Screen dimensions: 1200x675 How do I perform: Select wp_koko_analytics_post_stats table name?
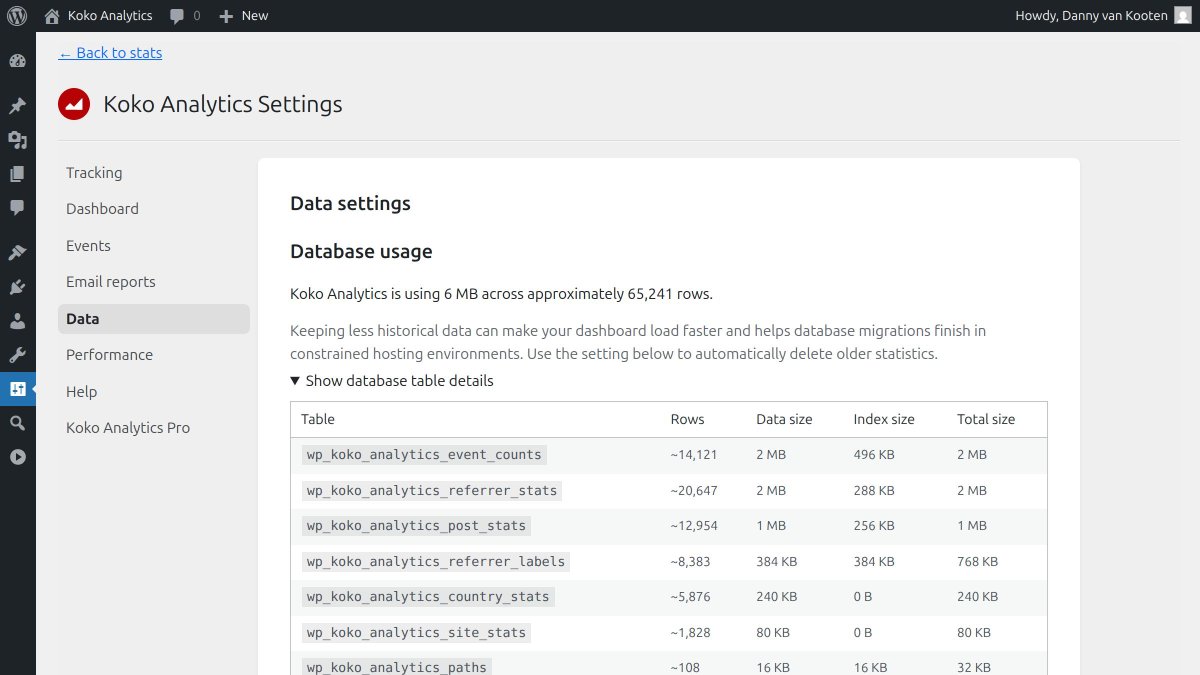[x=416, y=526]
